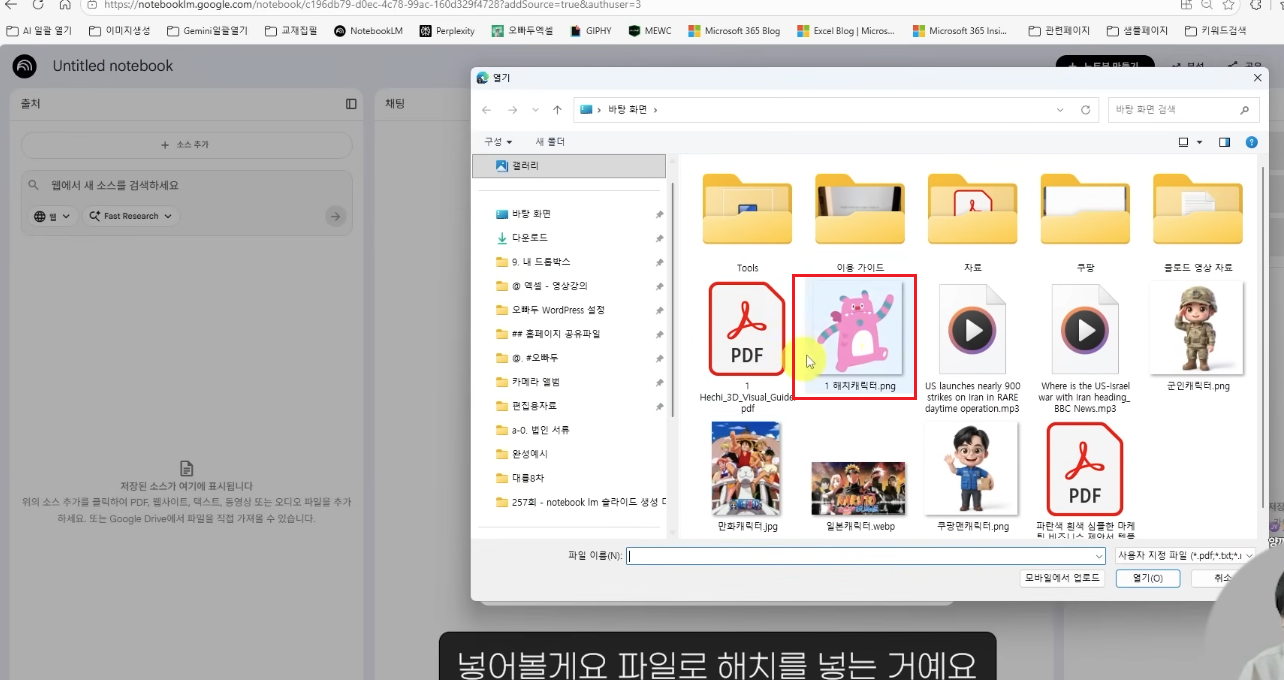This screenshot has height=680, width=1284.
Task: Select the 이용 가이드 folder
Action: pyautogui.click(x=860, y=221)
